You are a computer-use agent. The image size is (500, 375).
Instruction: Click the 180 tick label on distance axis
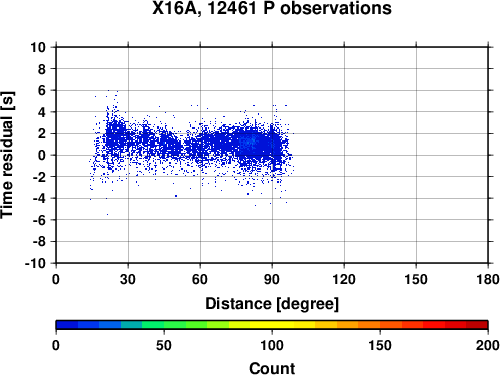(x=488, y=279)
